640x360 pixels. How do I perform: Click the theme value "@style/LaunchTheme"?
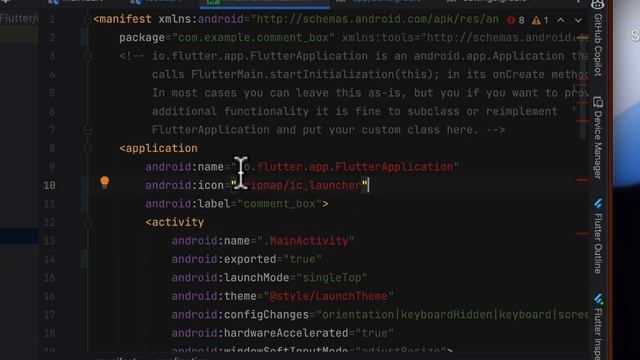click(329, 296)
